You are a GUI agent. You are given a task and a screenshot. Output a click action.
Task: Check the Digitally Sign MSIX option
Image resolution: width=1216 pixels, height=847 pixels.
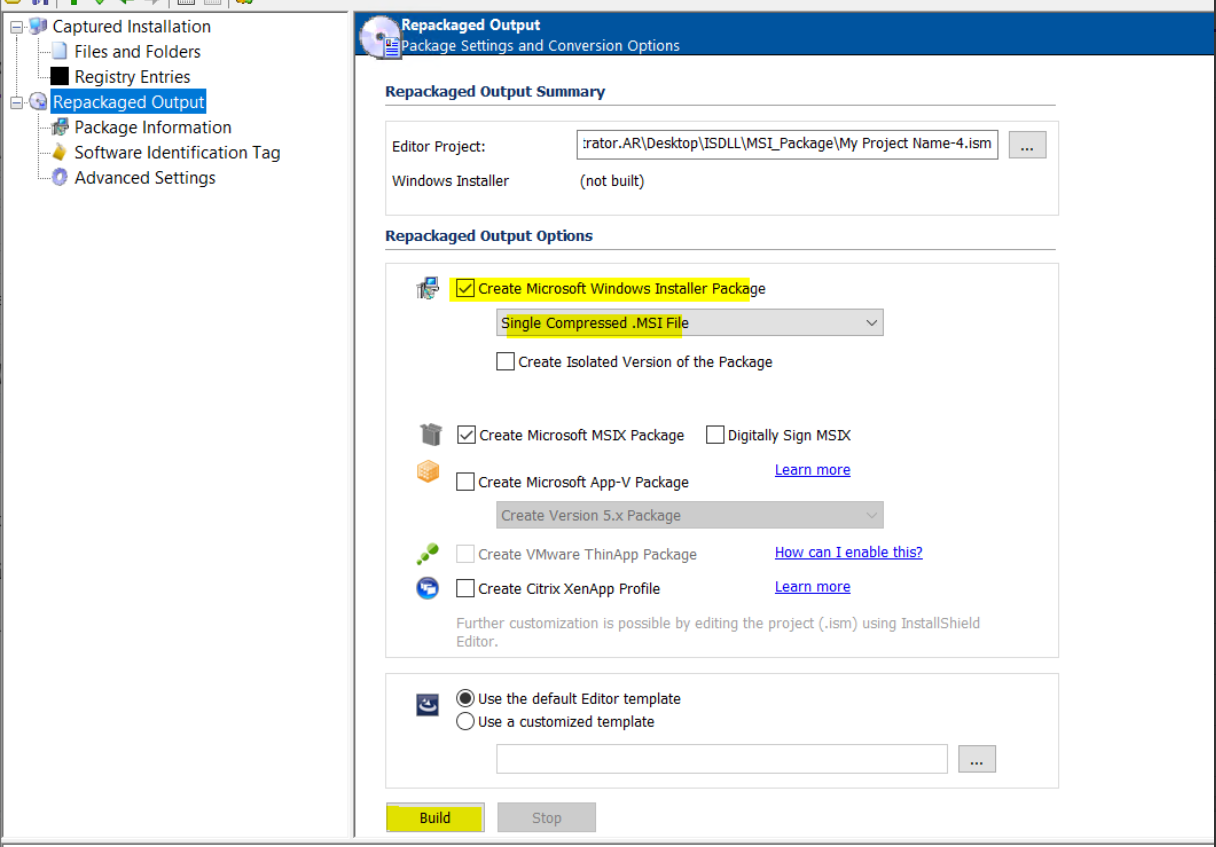pos(714,435)
